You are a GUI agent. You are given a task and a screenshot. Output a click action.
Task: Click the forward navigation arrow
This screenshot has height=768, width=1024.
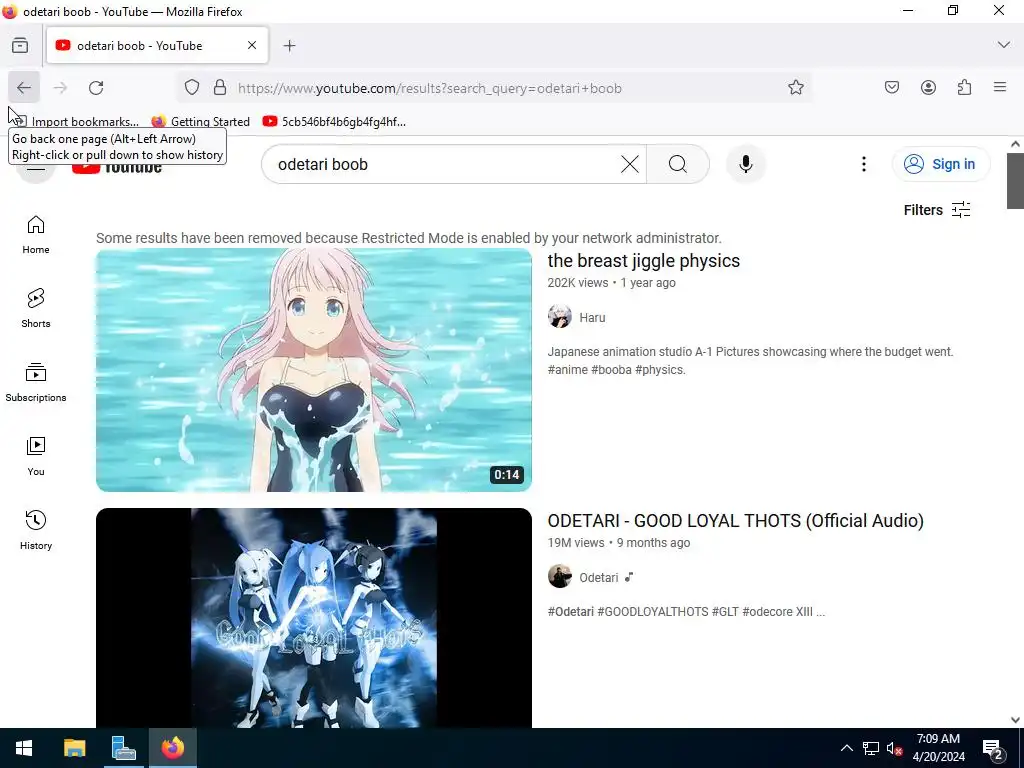pyautogui.click(x=60, y=88)
